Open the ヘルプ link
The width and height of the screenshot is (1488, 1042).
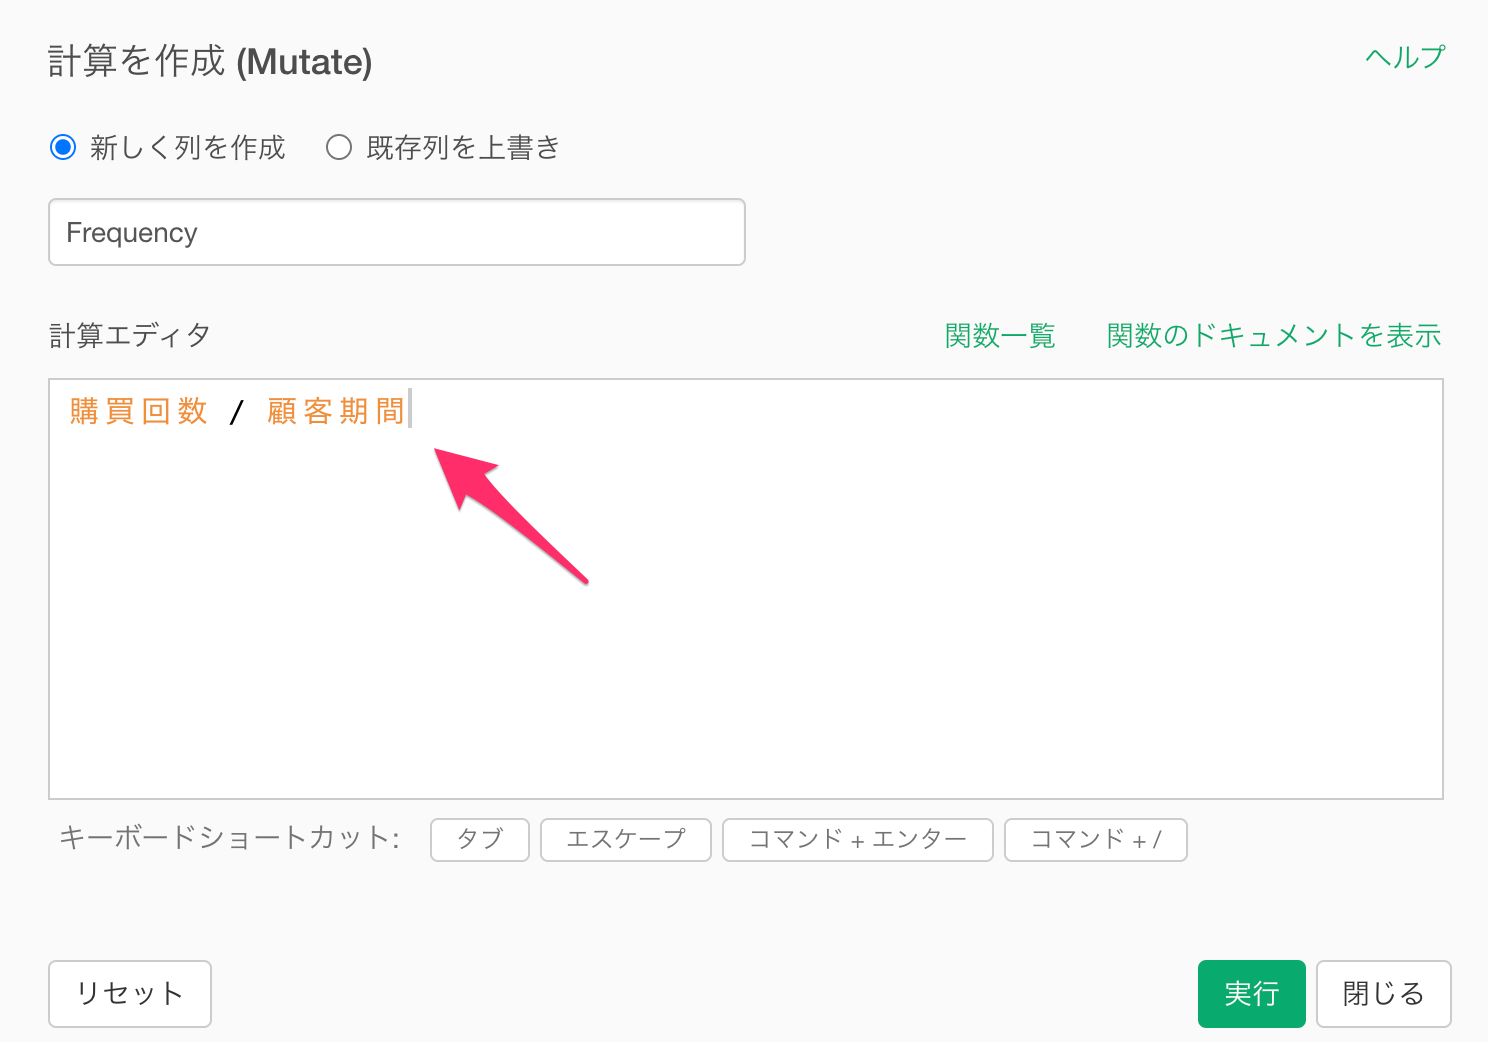pyautogui.click(x=1405, y=58)
